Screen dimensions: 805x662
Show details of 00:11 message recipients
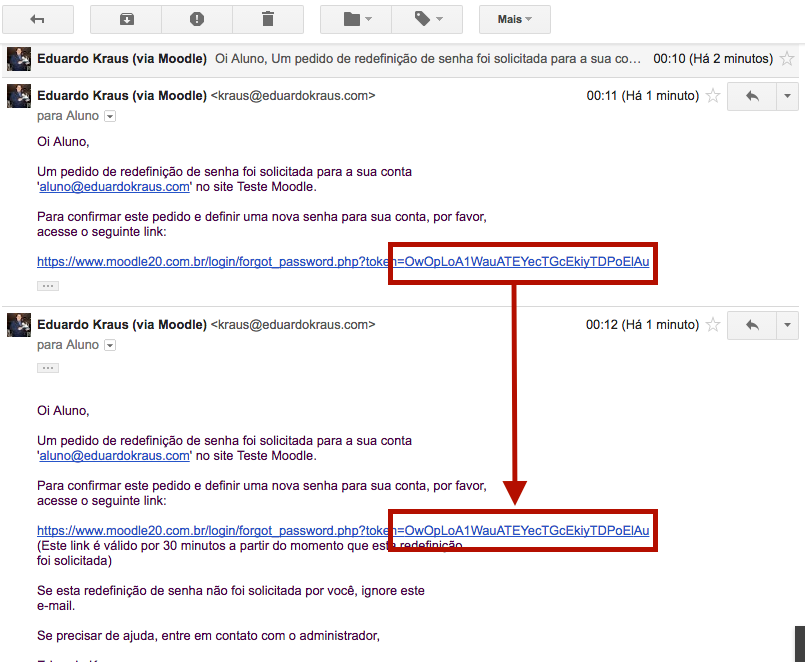tap(110, 117)
